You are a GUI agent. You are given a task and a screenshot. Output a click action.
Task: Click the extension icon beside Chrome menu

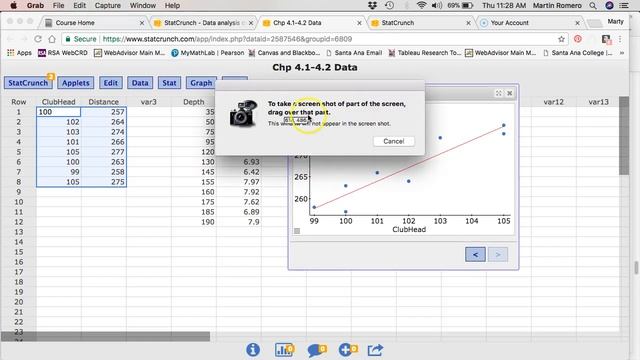(x=606, y=39)
